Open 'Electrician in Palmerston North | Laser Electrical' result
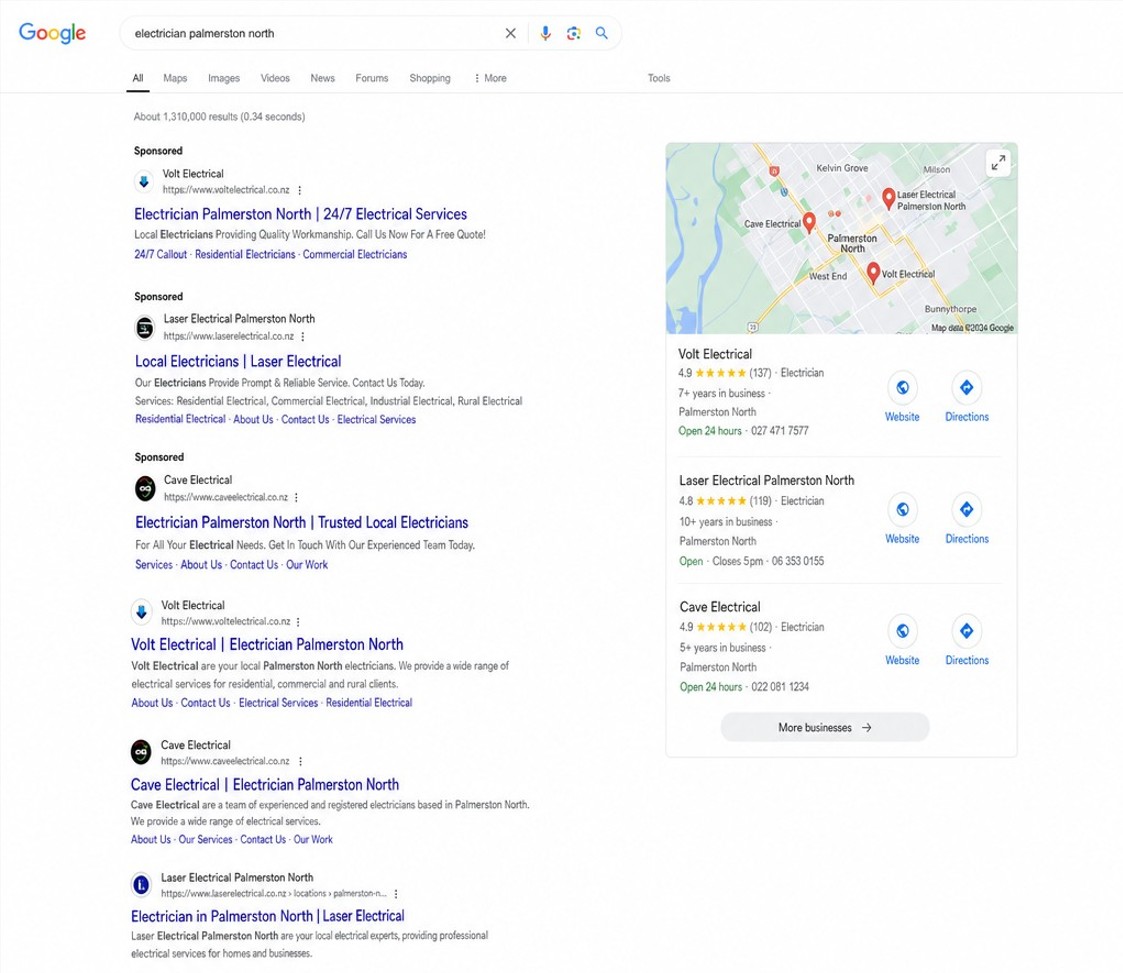This screenshot has height=973, width=1123. [268, 916]
